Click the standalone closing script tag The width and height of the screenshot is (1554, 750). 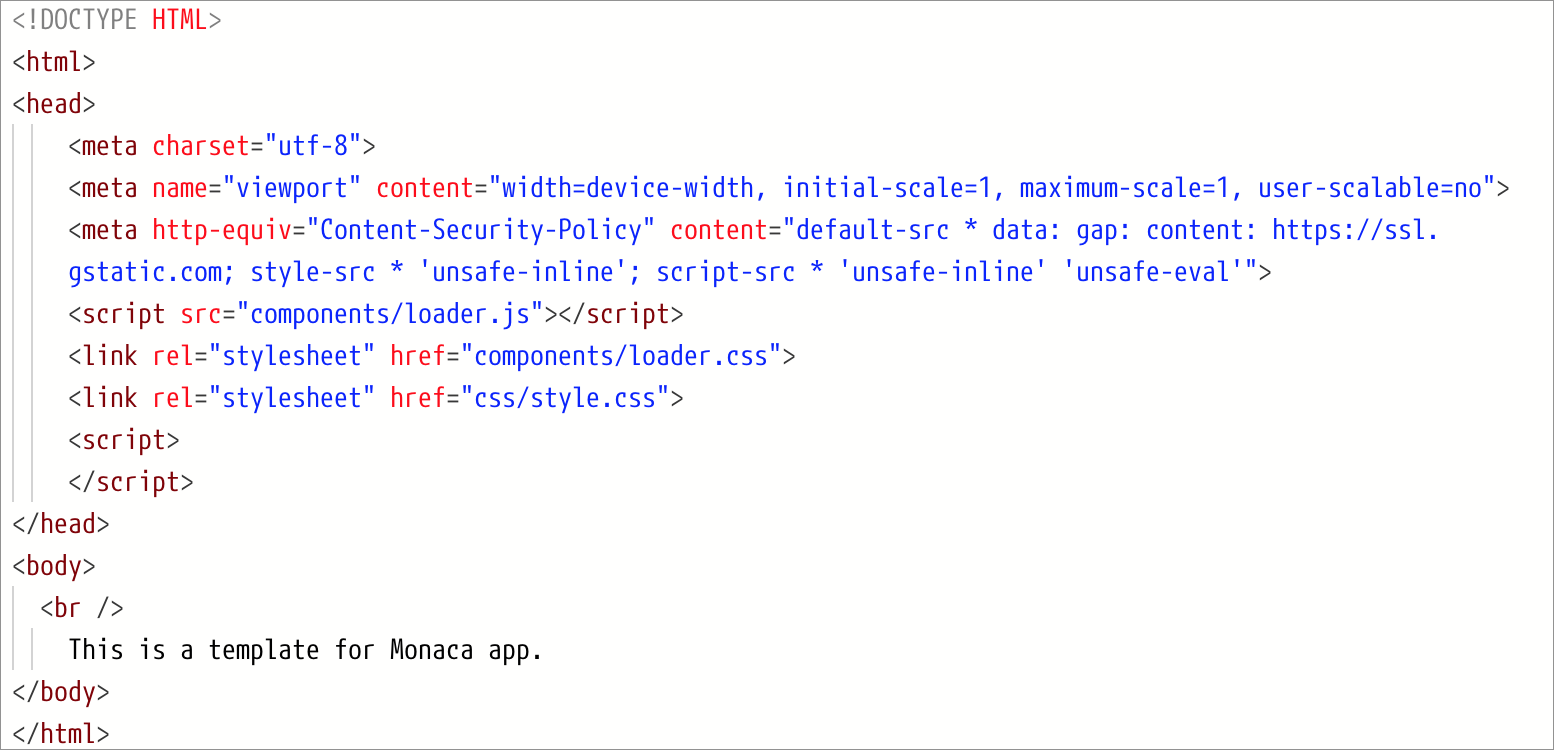click(x=131, y=482)
